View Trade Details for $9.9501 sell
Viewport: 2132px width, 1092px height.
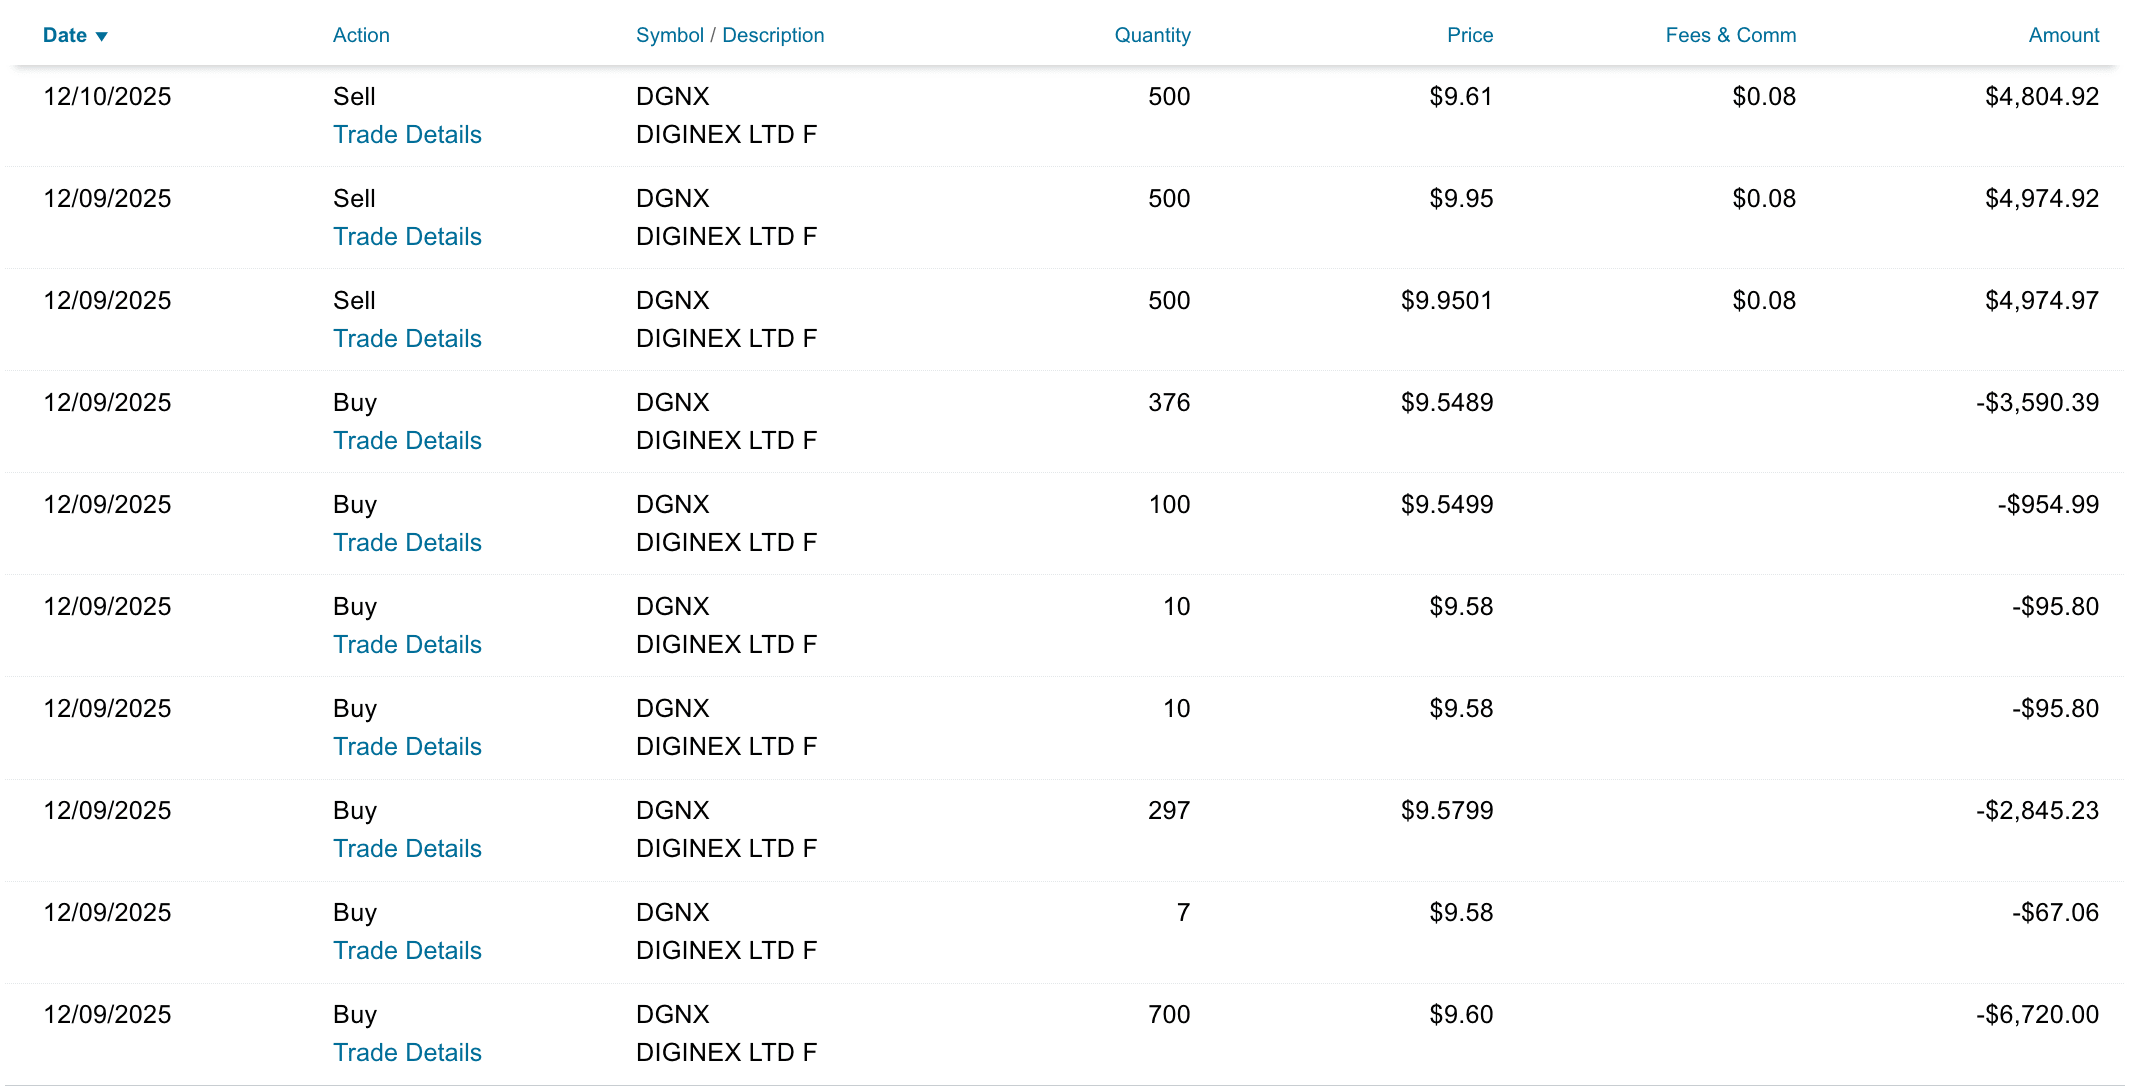407,339
